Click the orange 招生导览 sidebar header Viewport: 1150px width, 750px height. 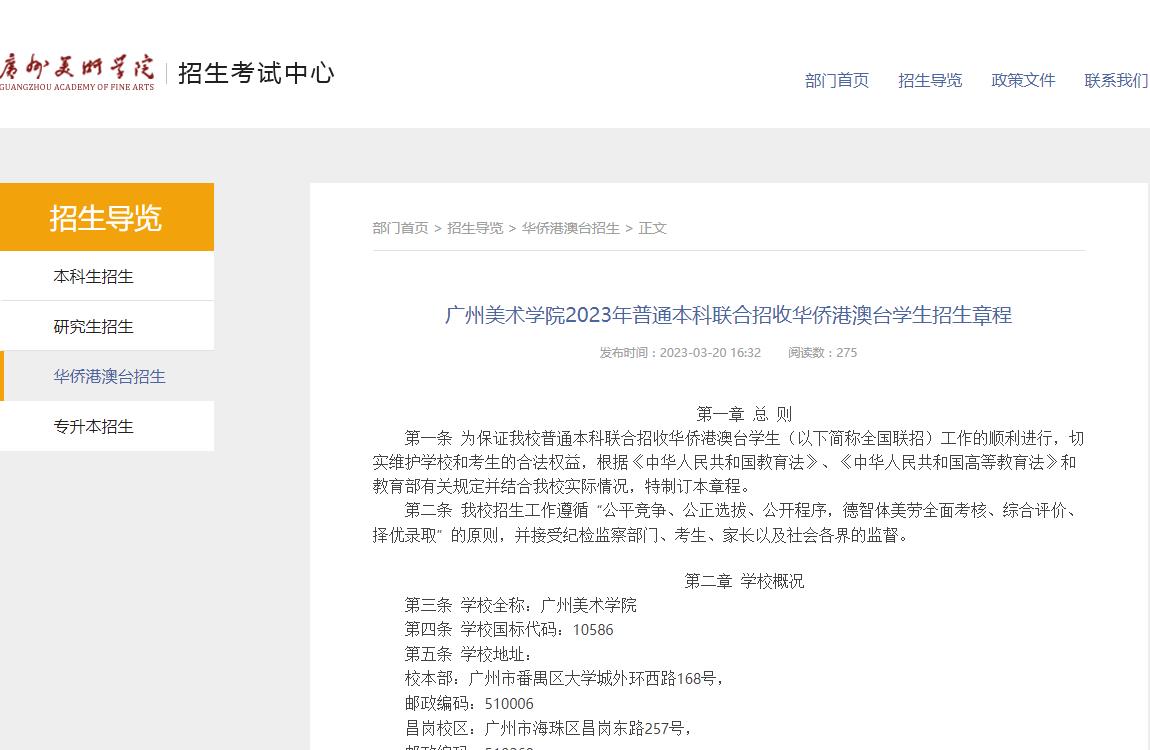click(107, 217)
